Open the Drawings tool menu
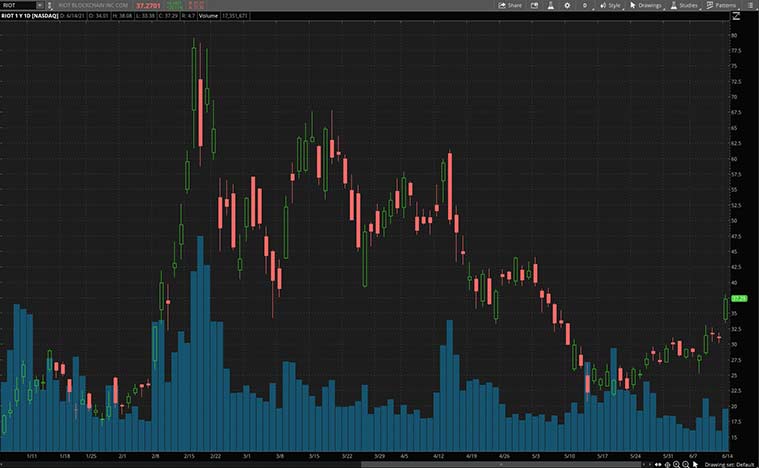The image size is (759, 468). click(647, 5)
